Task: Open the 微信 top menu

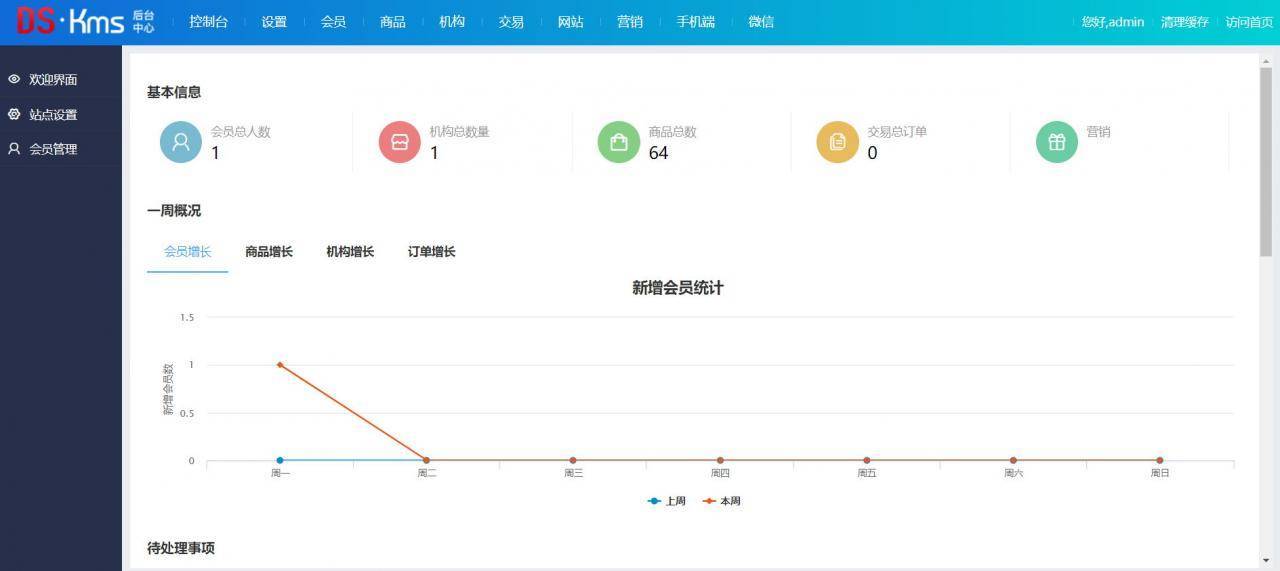Action: 761,21
